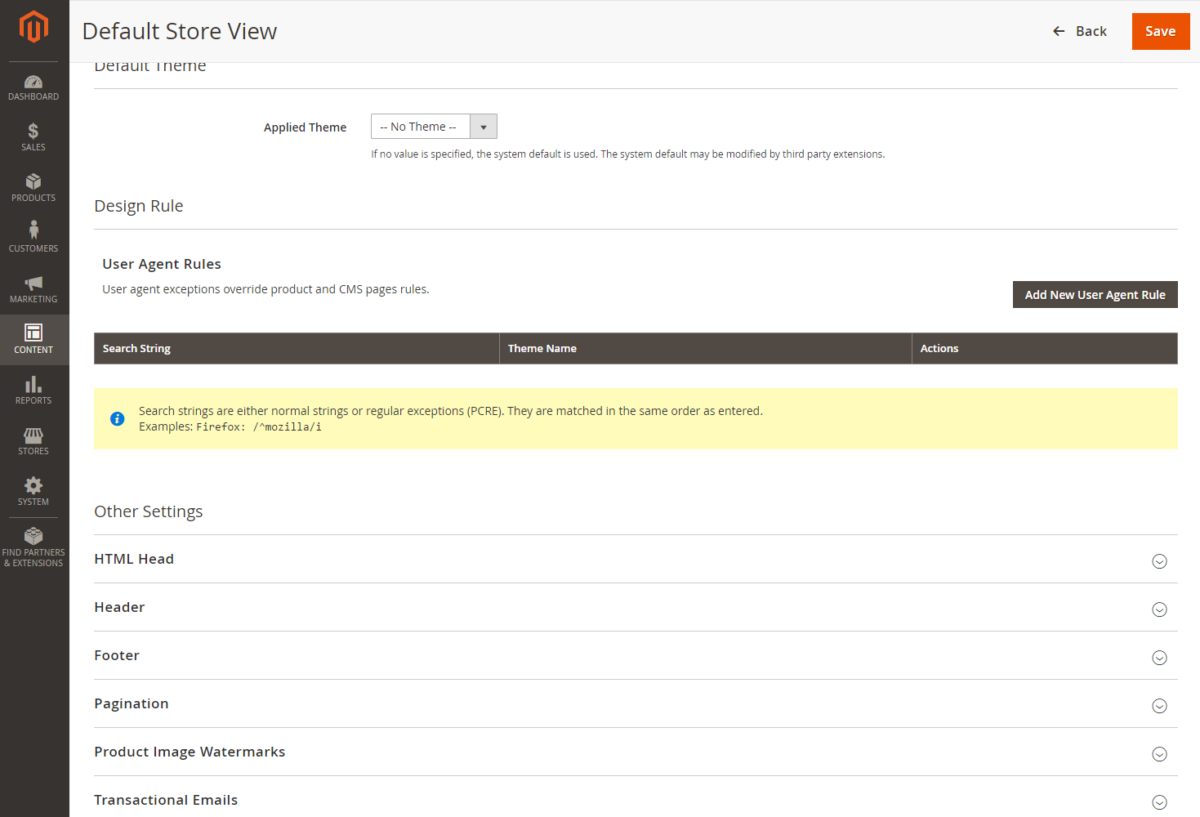Click the Stores sidebar icon
This screenshot has width=1200, height=817.
point(33,441)
